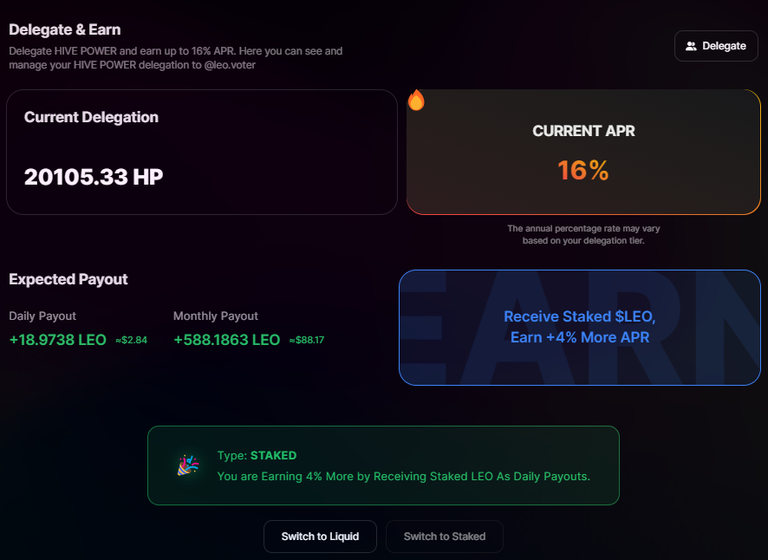Click the Expected Payout heading

click(x=68, y=279)
